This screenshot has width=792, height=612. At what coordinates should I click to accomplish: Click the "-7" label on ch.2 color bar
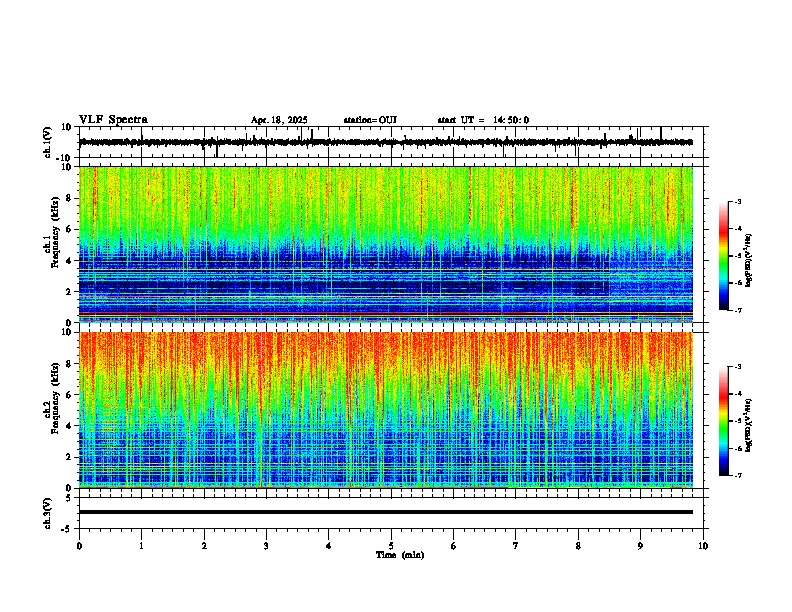point(737,475)
